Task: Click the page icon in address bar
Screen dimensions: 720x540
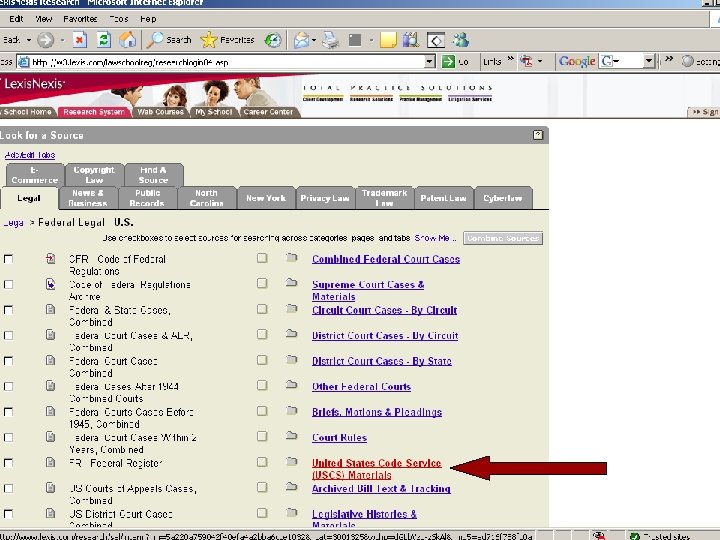Action: click(23, 62)
